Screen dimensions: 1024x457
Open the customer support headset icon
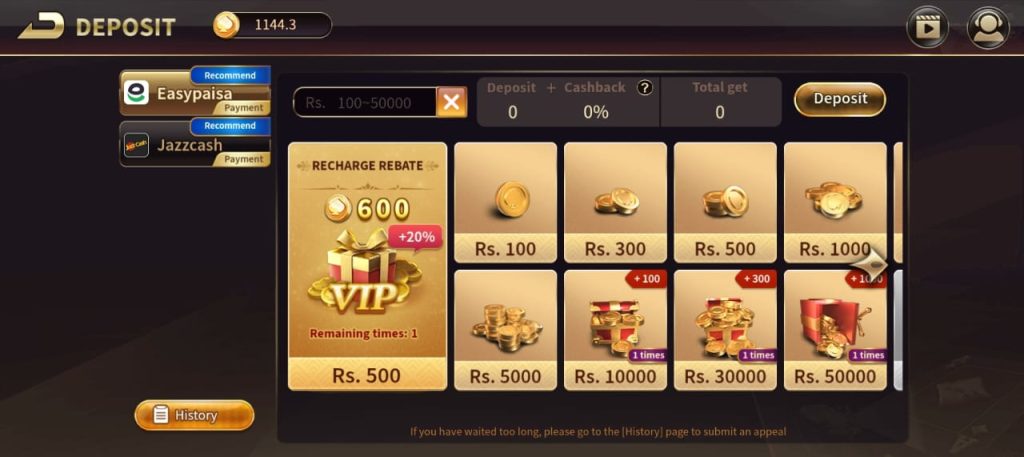click(988, 27)
